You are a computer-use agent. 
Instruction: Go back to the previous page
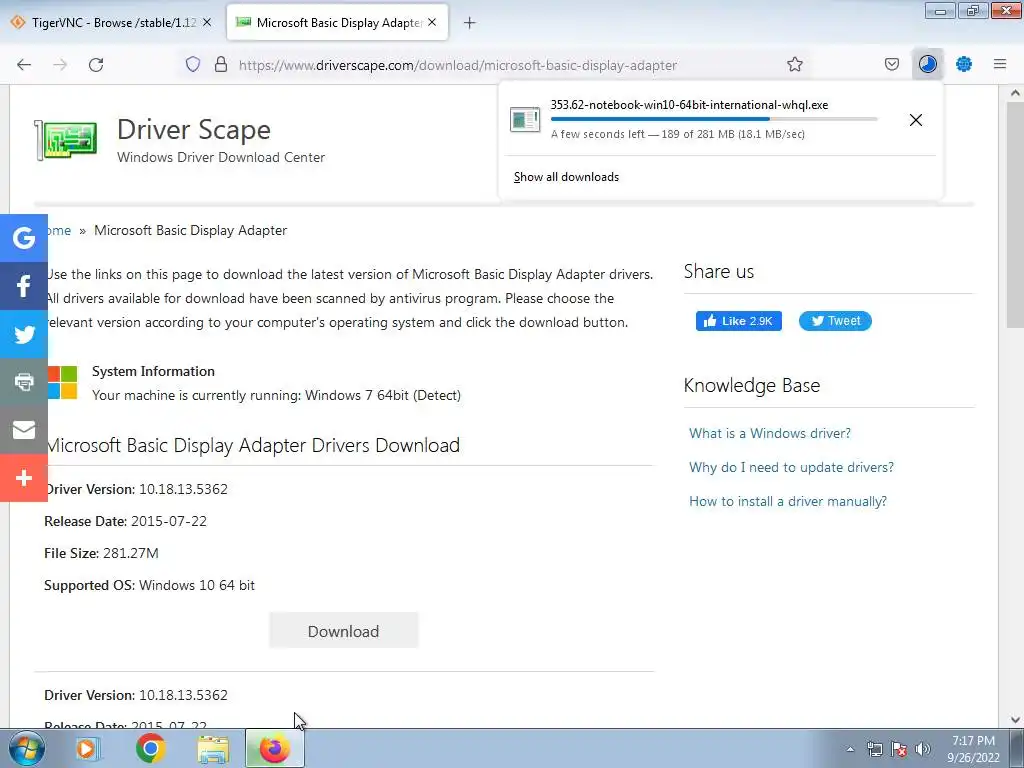coord(24,65)
